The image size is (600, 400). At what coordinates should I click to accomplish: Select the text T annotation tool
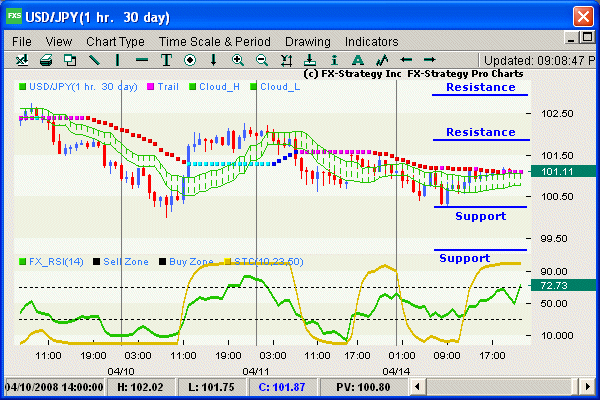166,60
